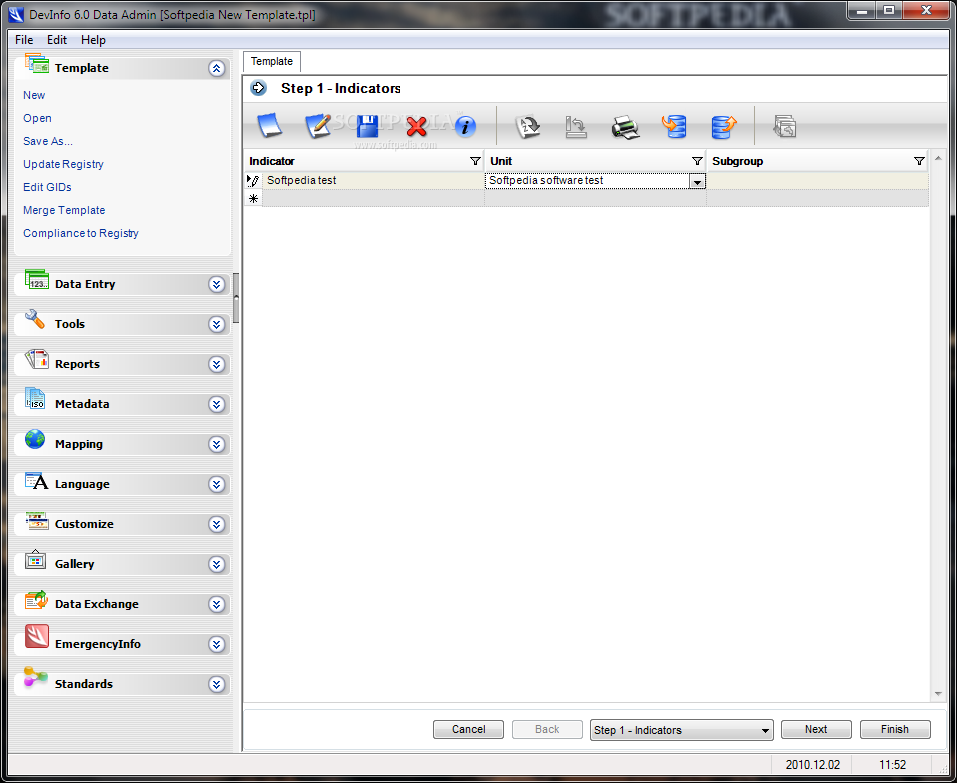Click the Merge Template link
This screenshot has width=957, height=783.
(x=64, y=210)
